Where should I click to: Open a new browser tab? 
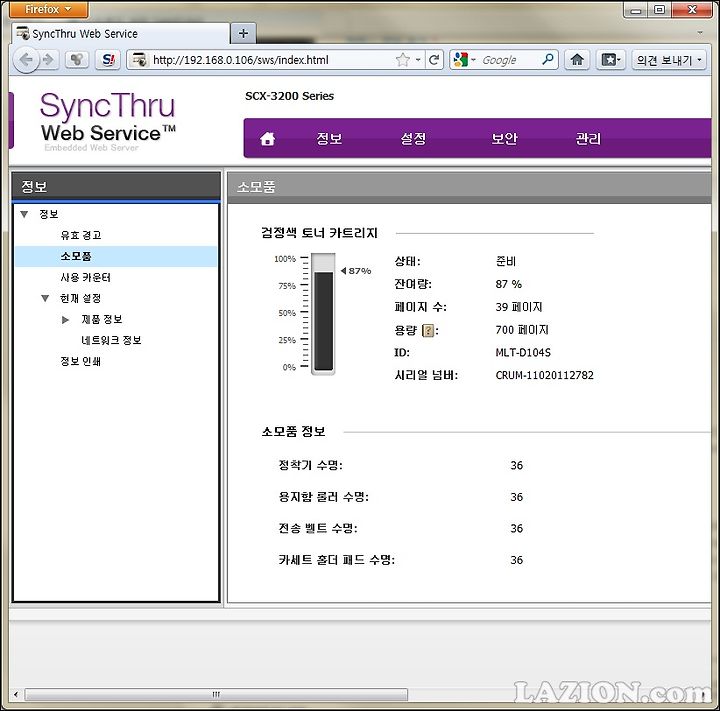coord(243,34)
